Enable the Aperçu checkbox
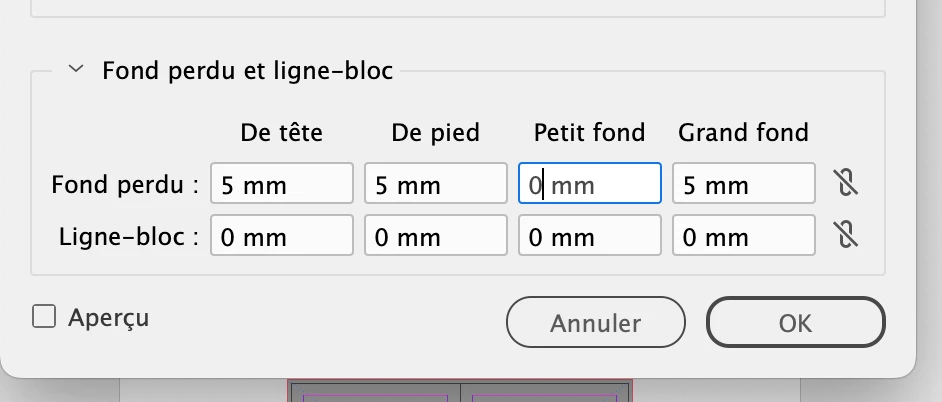Viewport: 942px width, 402px height. pyautogui.click(x=44, y=318)
